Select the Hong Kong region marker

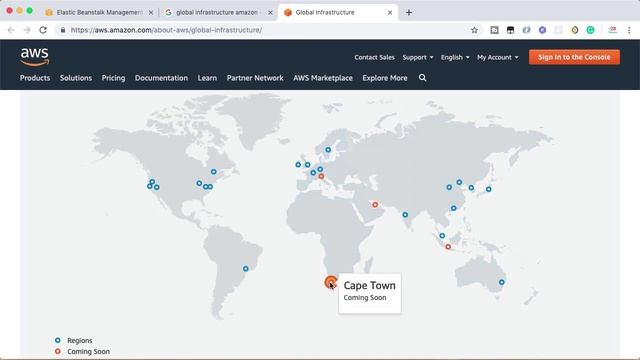(453, 208)
